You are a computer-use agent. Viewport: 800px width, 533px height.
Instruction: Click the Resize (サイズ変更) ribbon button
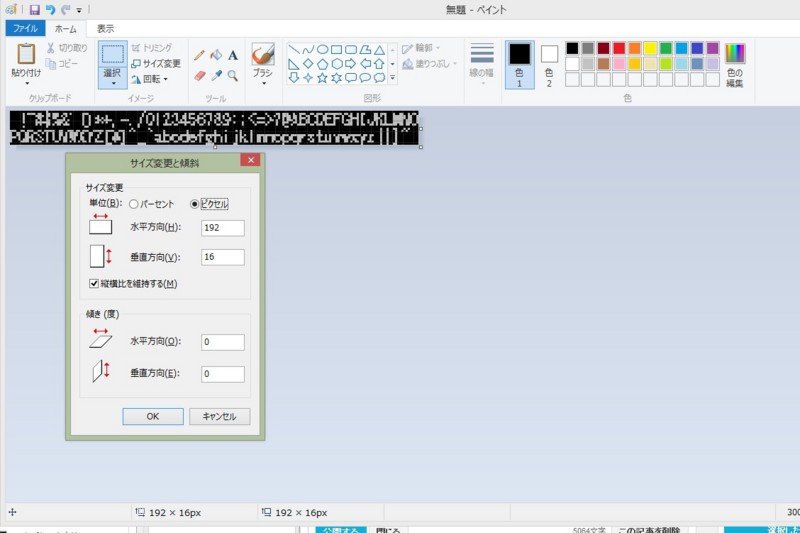pos(156,64)
